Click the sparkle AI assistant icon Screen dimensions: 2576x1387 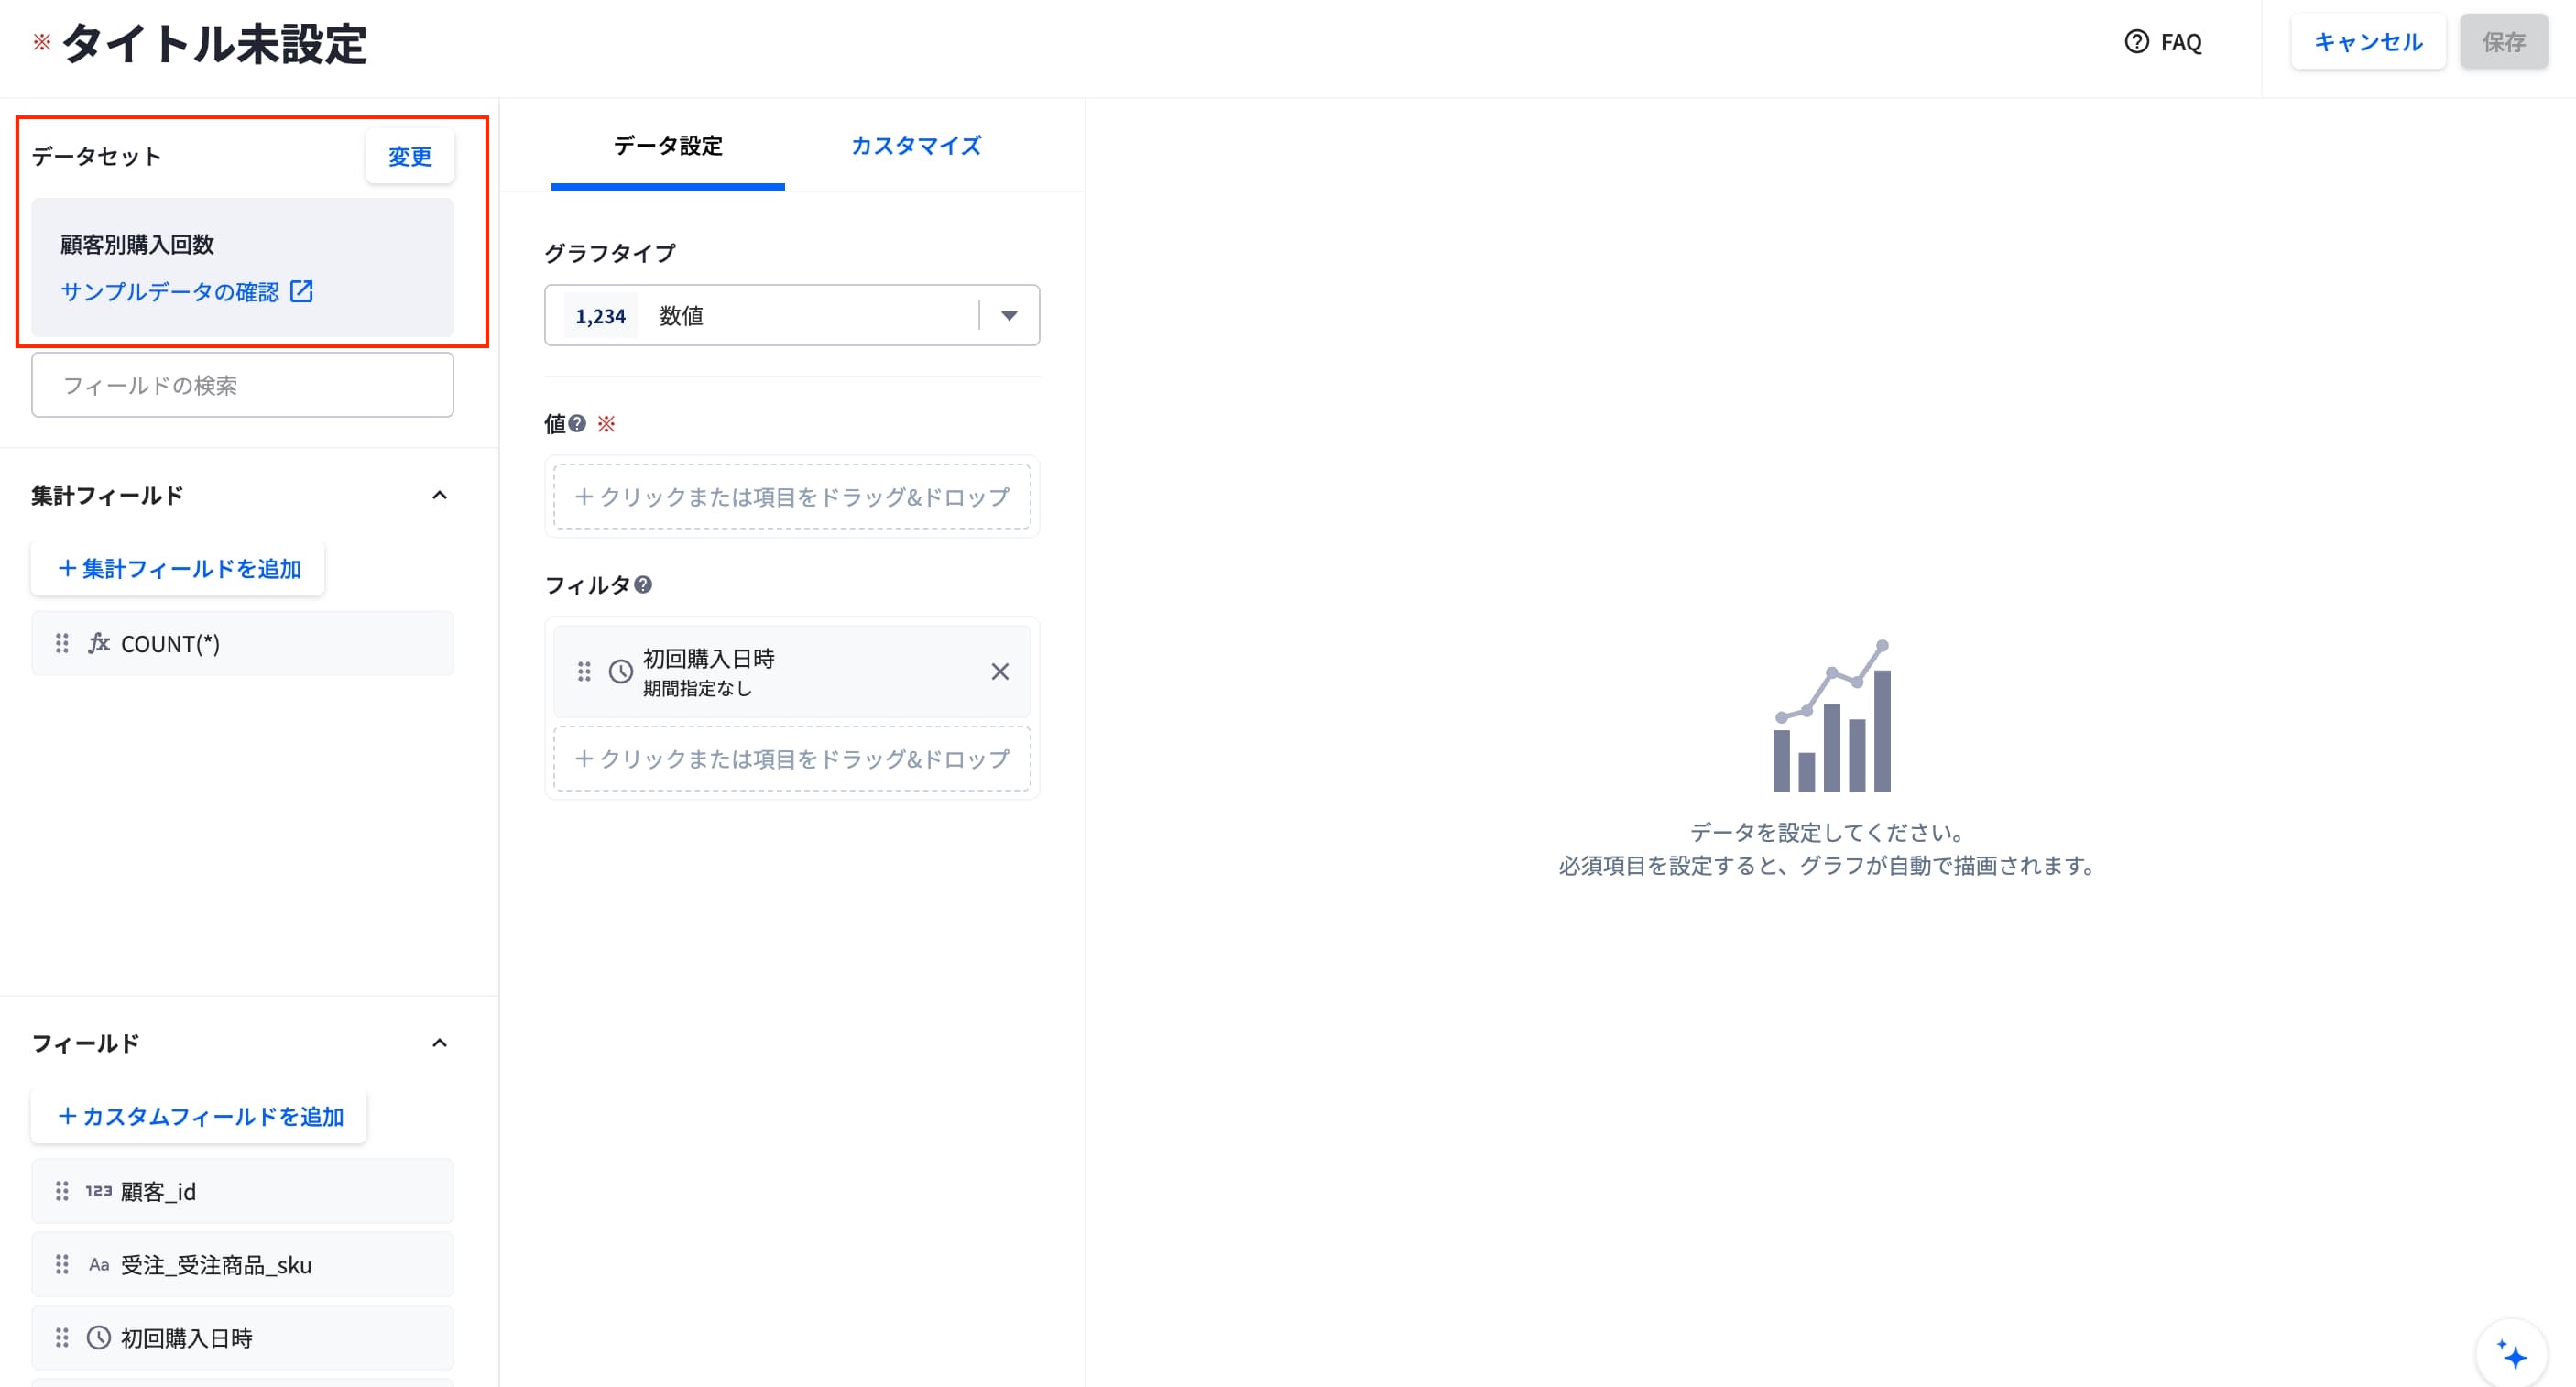pyautogui.click(x=2511, y=1355)
